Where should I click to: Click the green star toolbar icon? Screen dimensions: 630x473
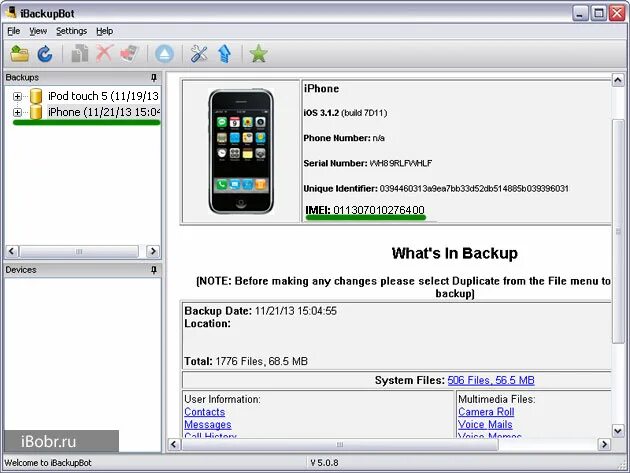pos(258,53)
